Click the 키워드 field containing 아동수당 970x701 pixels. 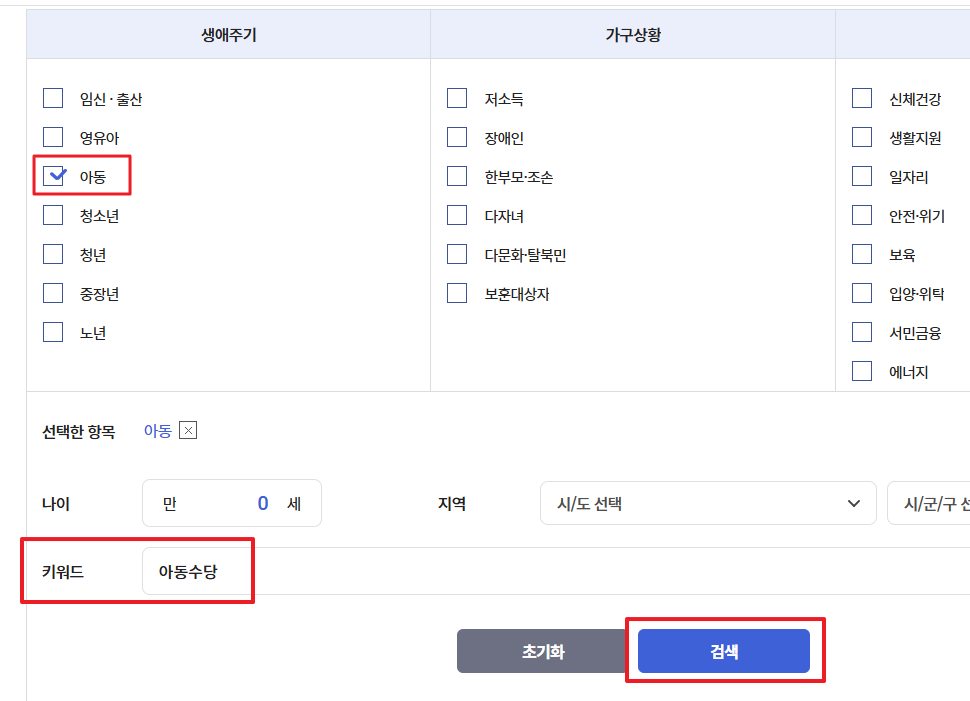coord(556,571)
